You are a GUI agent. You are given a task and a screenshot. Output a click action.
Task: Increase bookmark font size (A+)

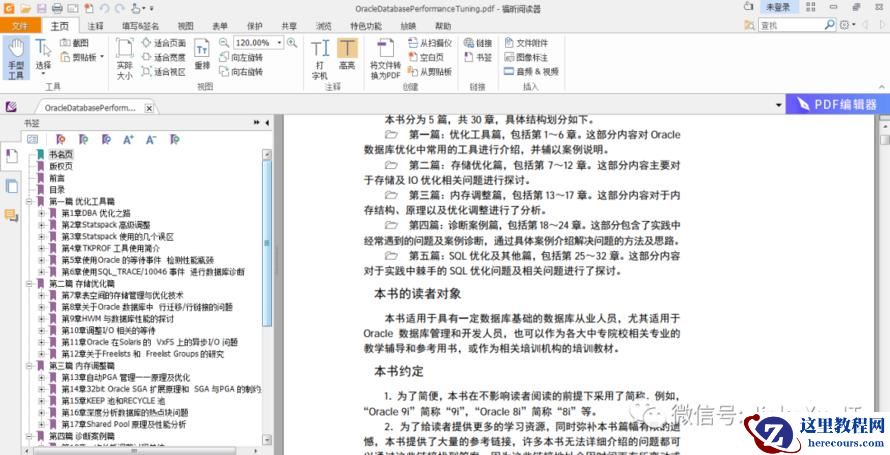(128, 139)
